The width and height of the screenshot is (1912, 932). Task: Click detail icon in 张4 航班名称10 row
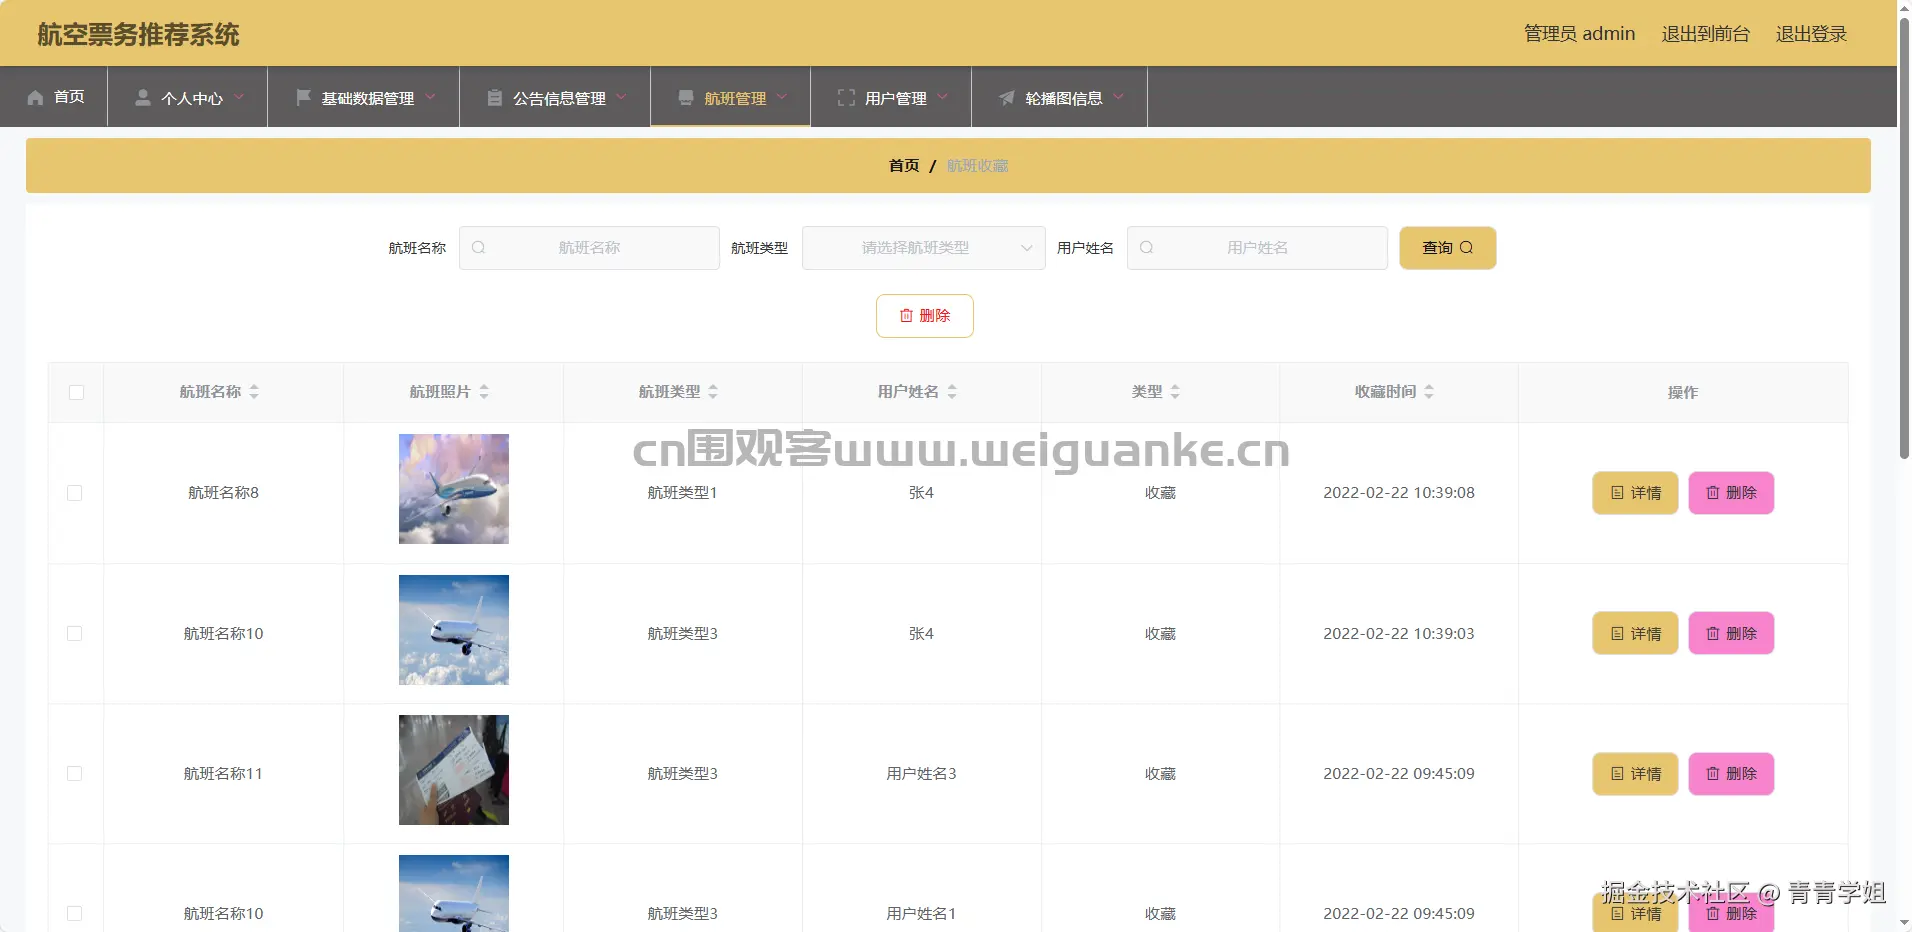[1617, 633]
